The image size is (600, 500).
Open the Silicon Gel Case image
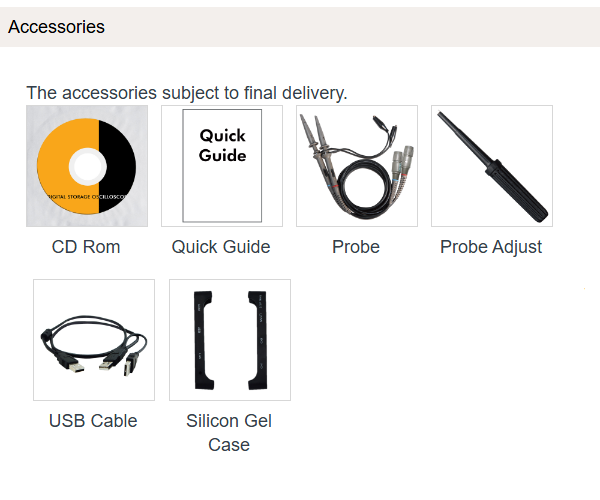pos(230,340)
